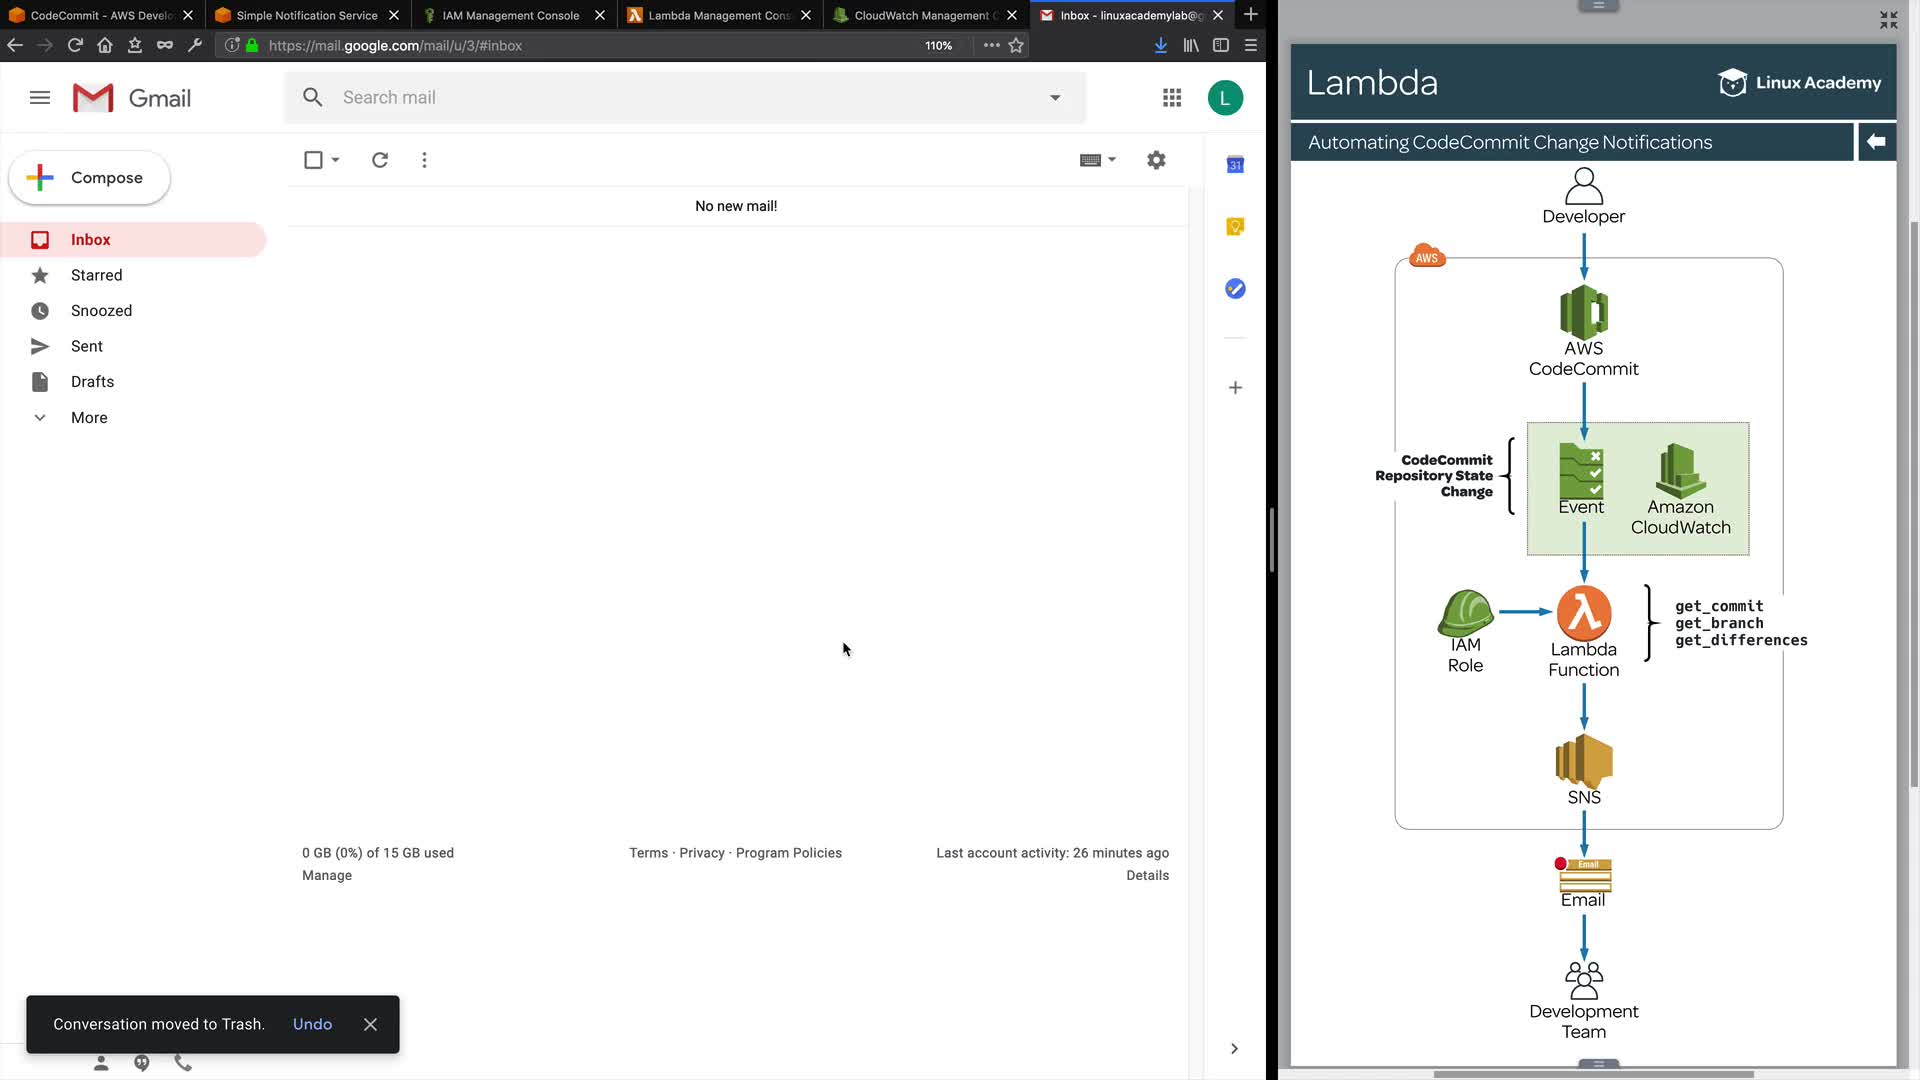Open Google apps grid
Image resolution: width=1920 pixels, height=1080 pixels.
[1172, 98]
